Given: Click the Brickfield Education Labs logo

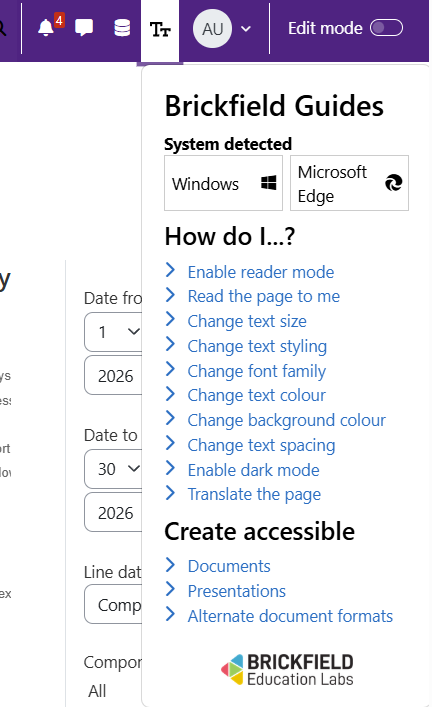Looking at the screenshot, I should (287, 670).
